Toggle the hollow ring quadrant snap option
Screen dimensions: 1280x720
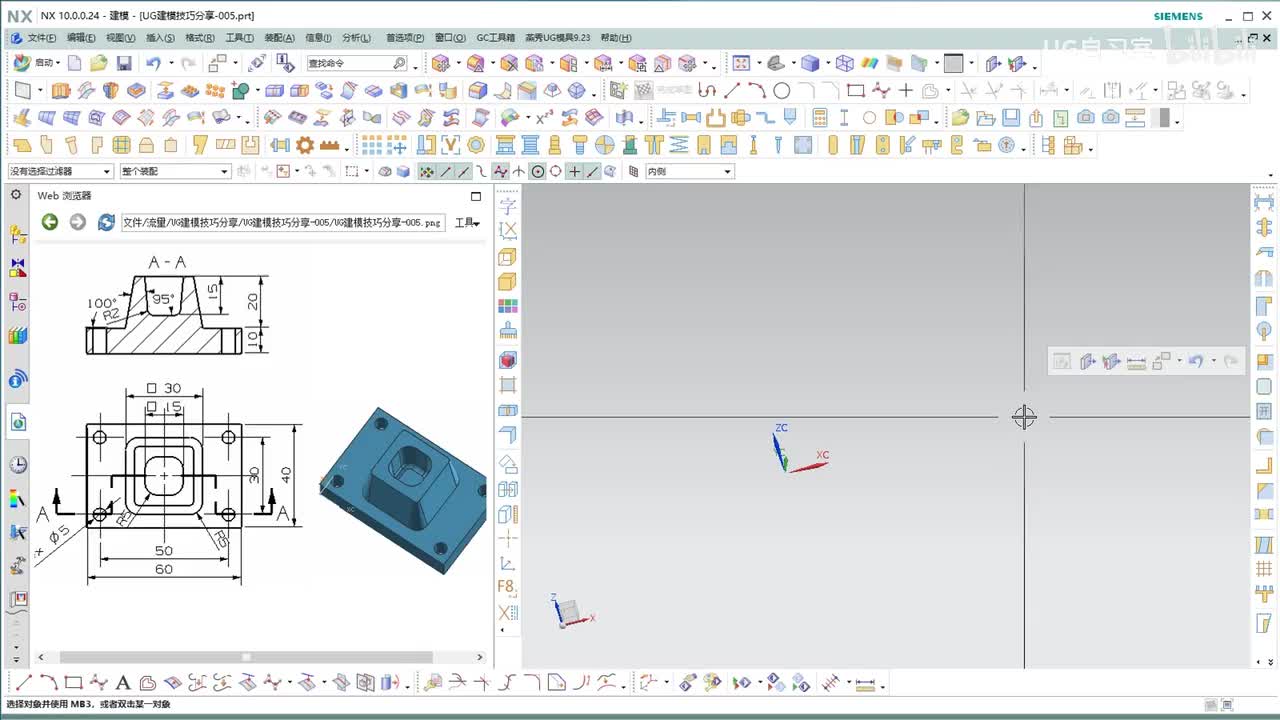[x=556, y=172]
